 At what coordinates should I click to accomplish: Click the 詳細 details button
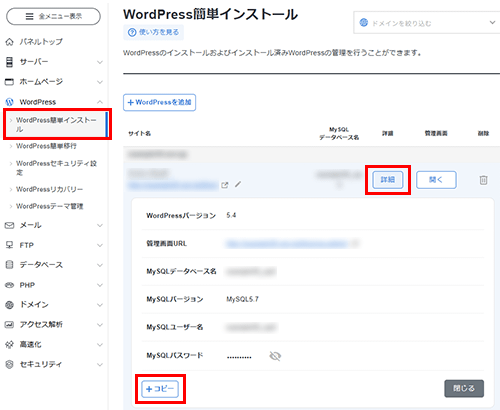pyautogui.click(x=388, y=180)
